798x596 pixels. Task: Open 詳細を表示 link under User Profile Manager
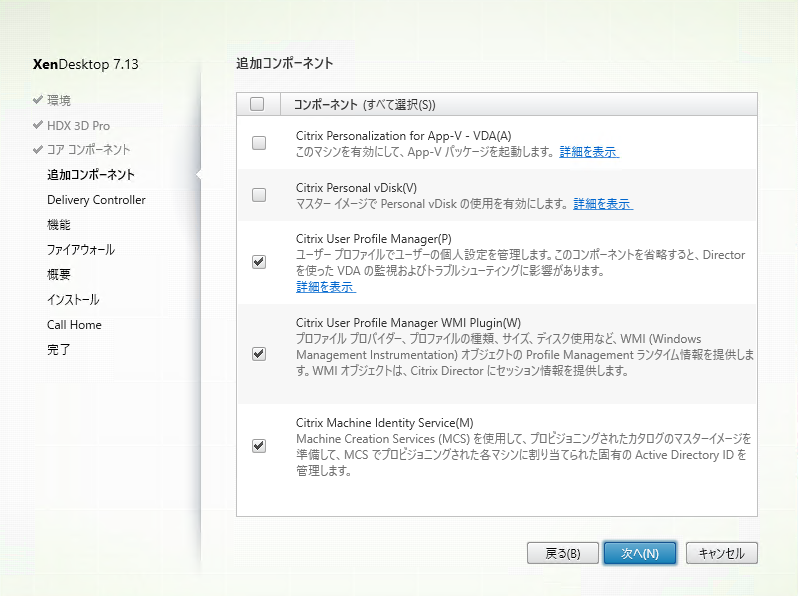326,287
